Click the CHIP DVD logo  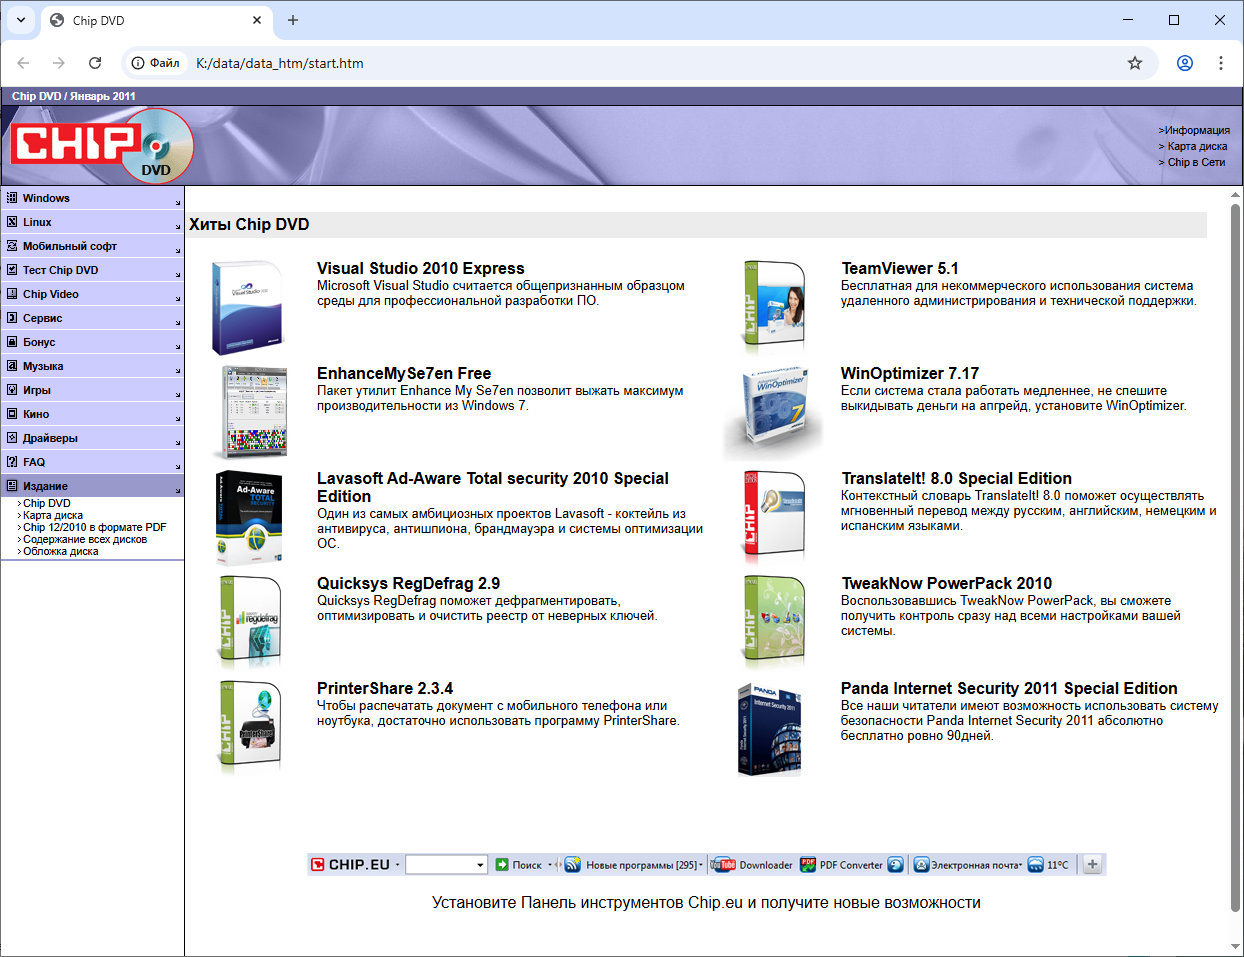click(x=103, y=146)
